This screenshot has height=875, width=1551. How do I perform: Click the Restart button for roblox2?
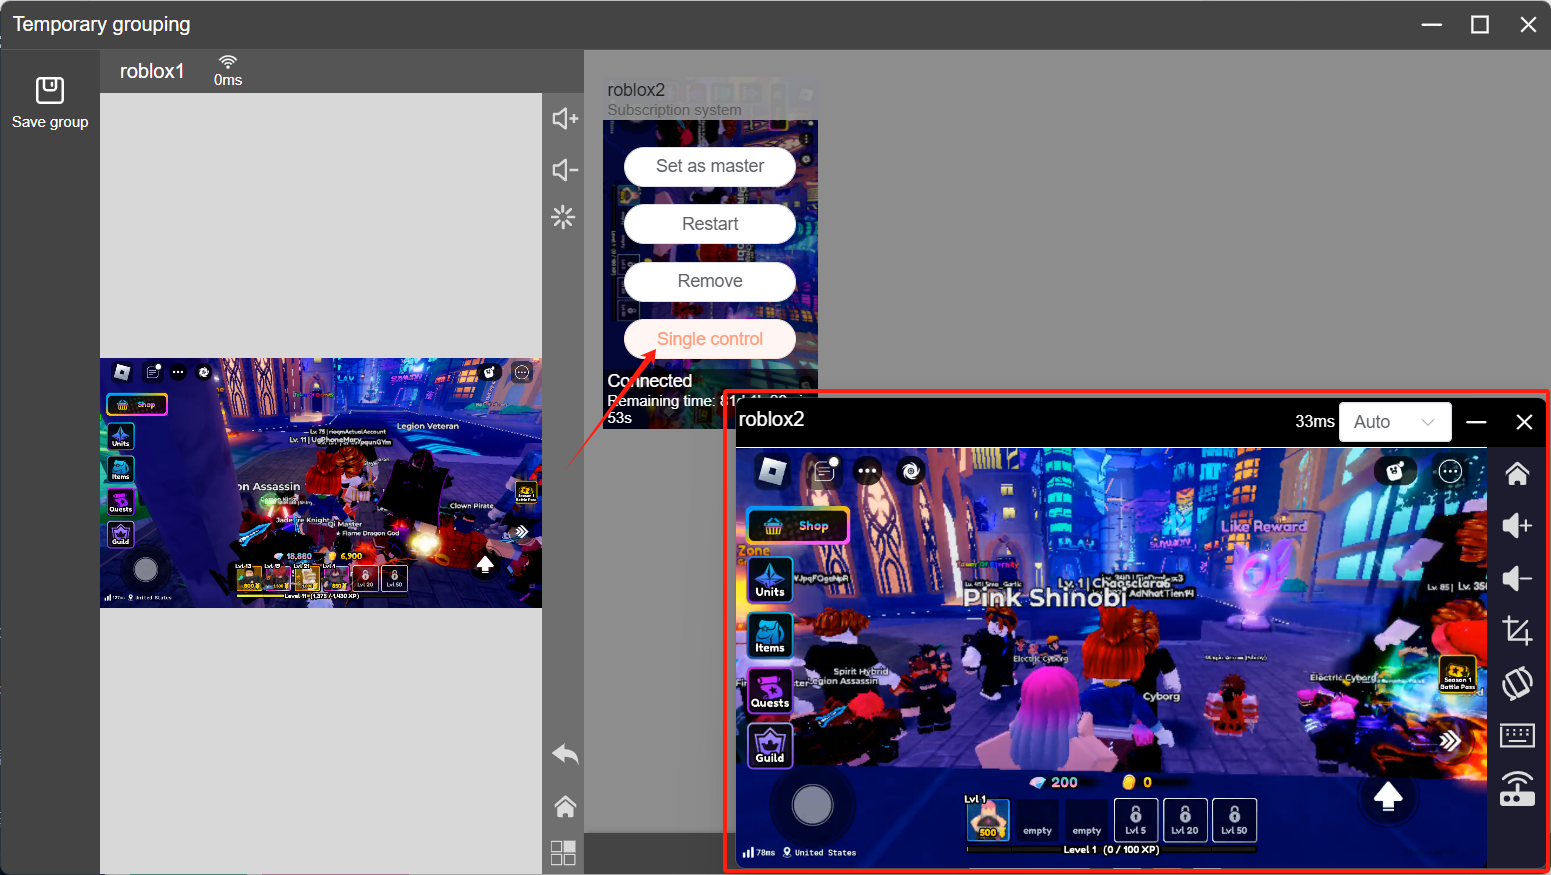point(710,224)
